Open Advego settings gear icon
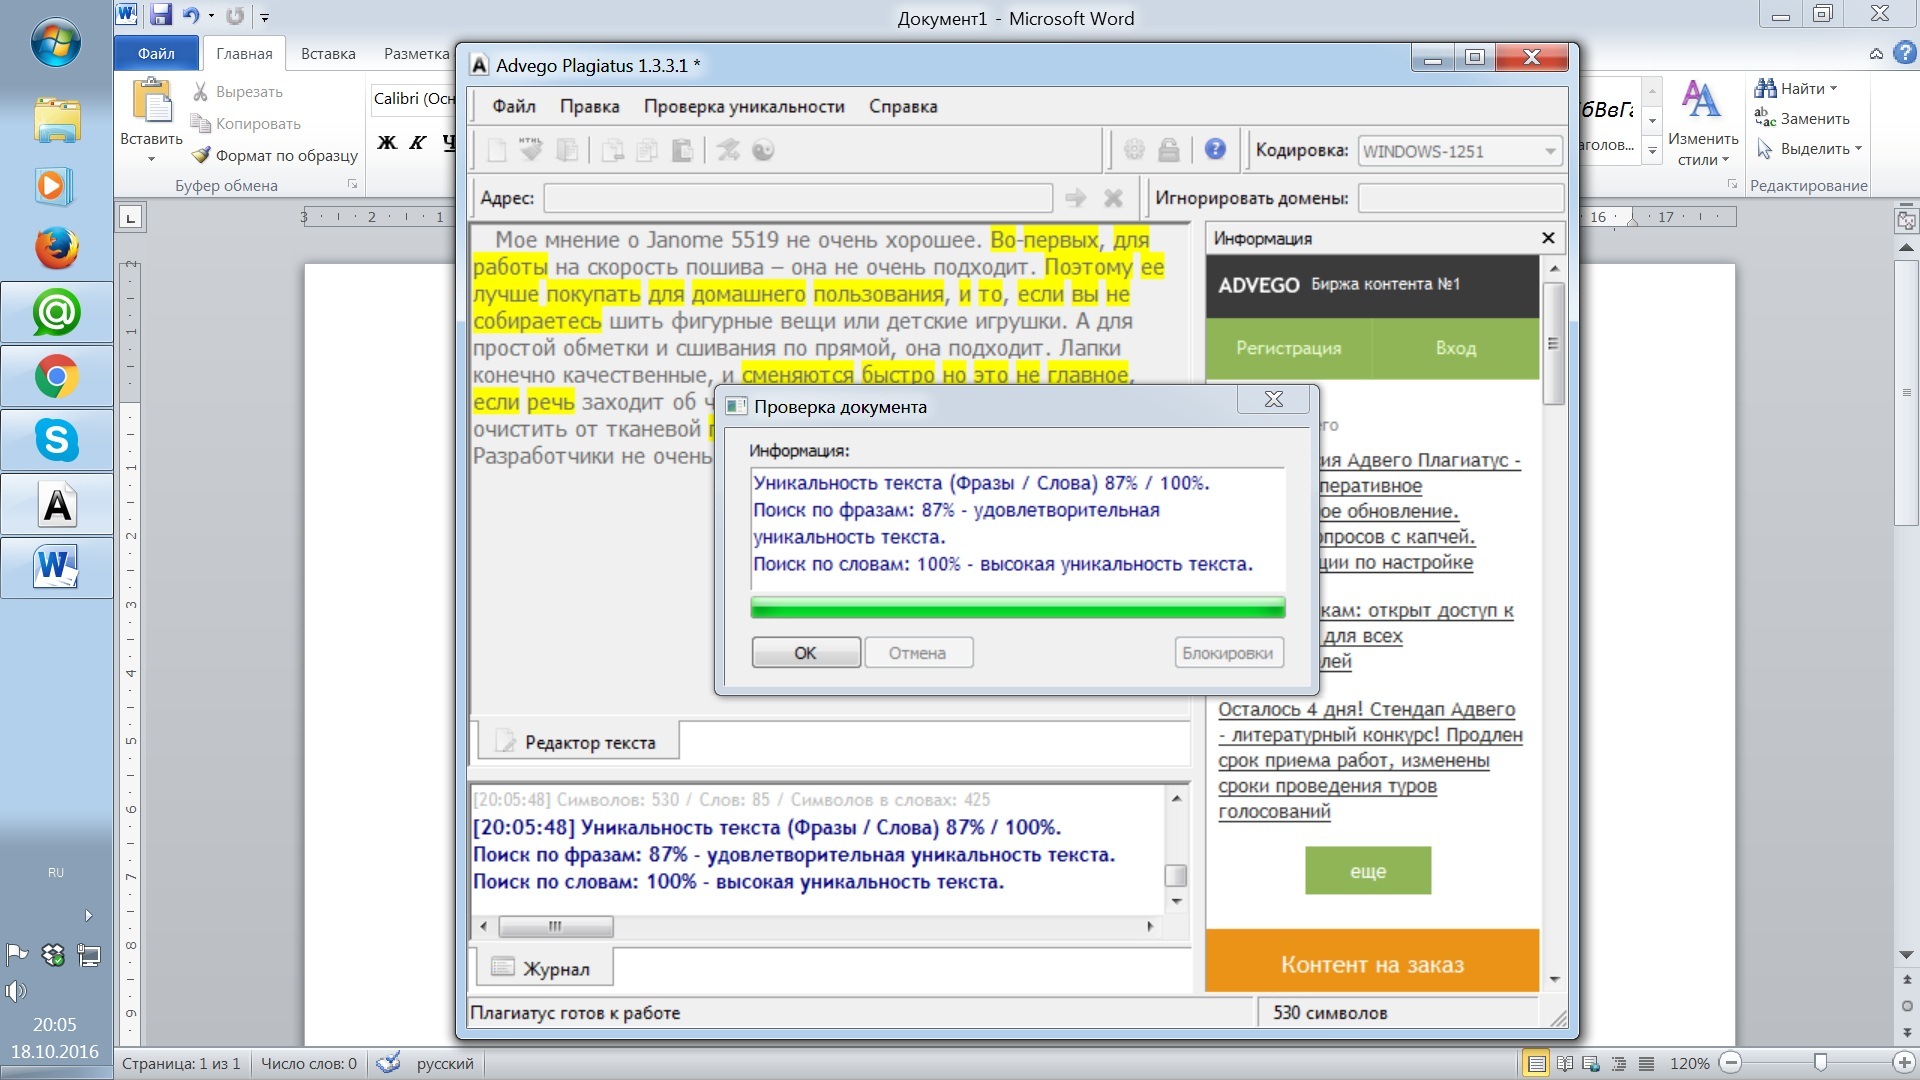The image size is (1920, 1080). (1134, 150)
